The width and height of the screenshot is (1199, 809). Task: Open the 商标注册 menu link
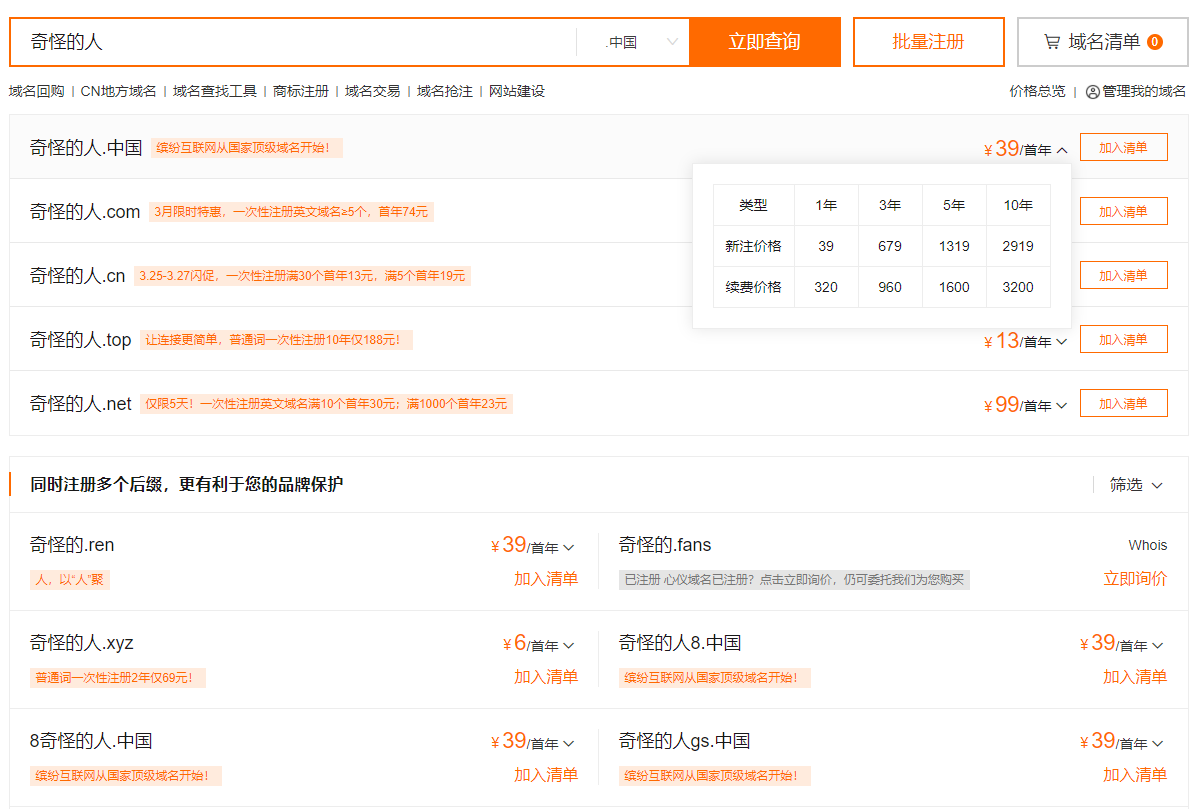point(301,91)
